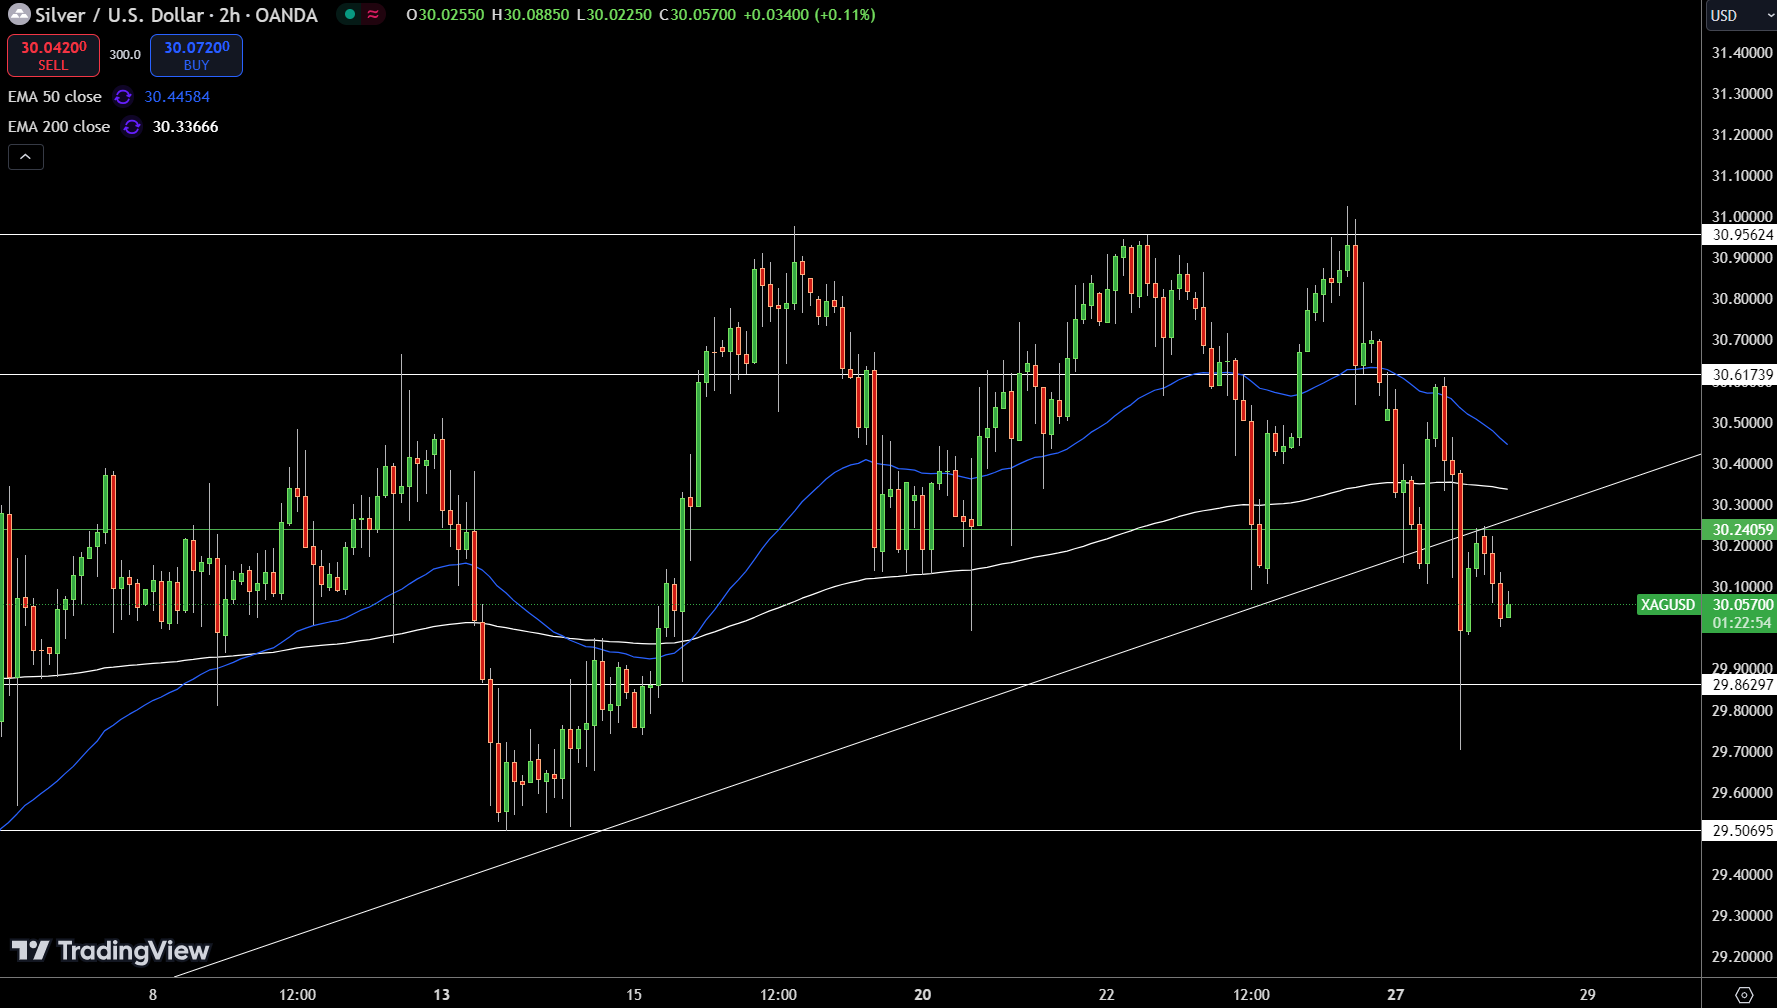Click the date label 27 on time axis

click(1396, 994)
